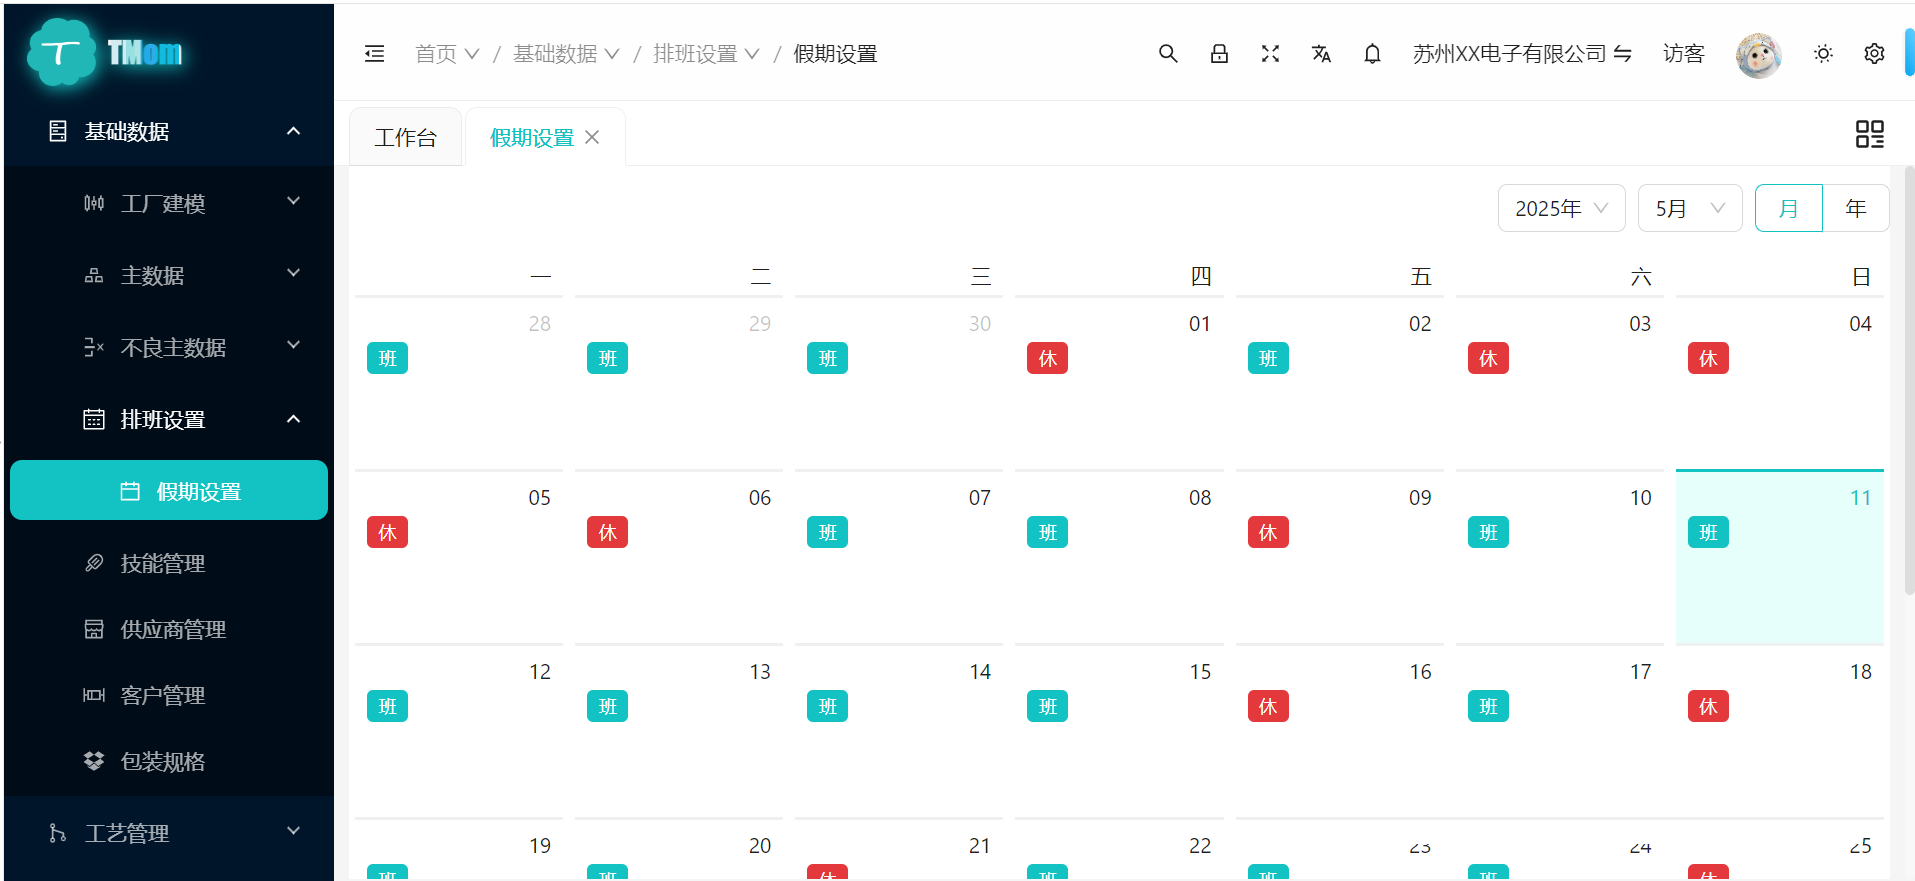
Task: Click the 苏州XX电子有限公司 company switcher
Action: pyautogui.click(x=1521, y=54)
